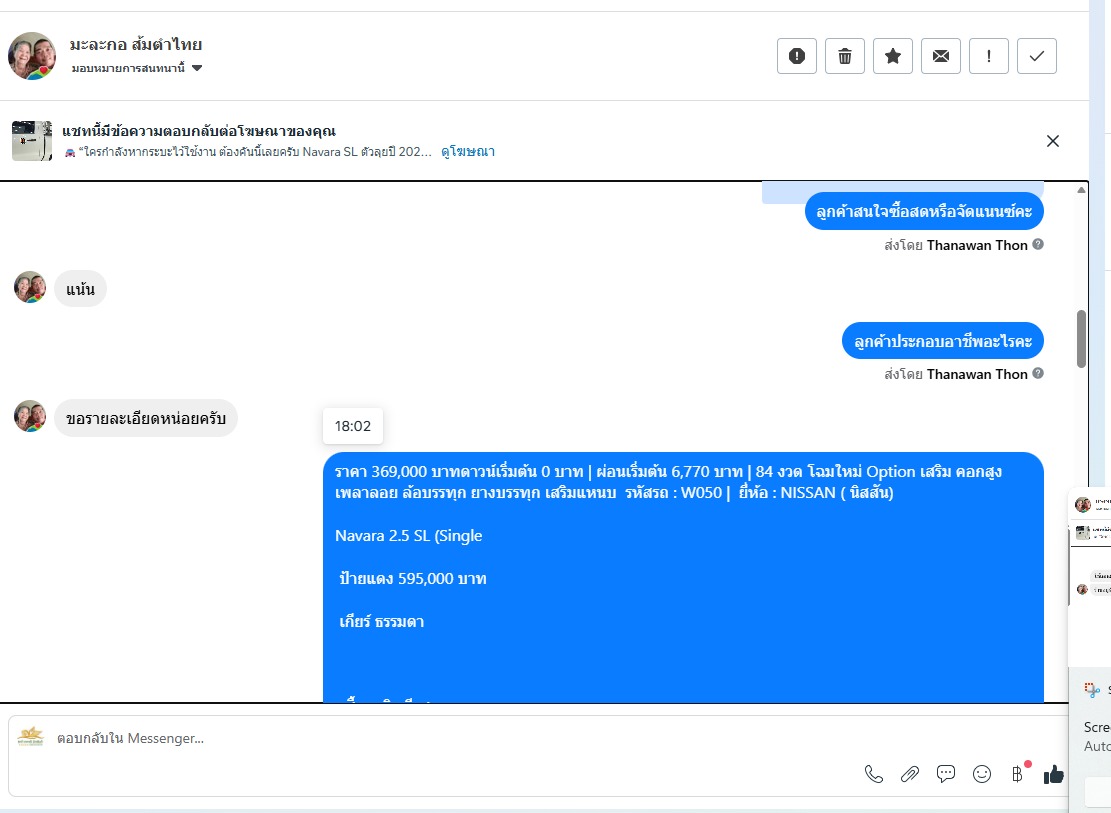The height and width of the screenshot is (813, 1111).
Task: Open saved replies speech bubble icon
Action: pyautogui.click(x=946, y=774)
